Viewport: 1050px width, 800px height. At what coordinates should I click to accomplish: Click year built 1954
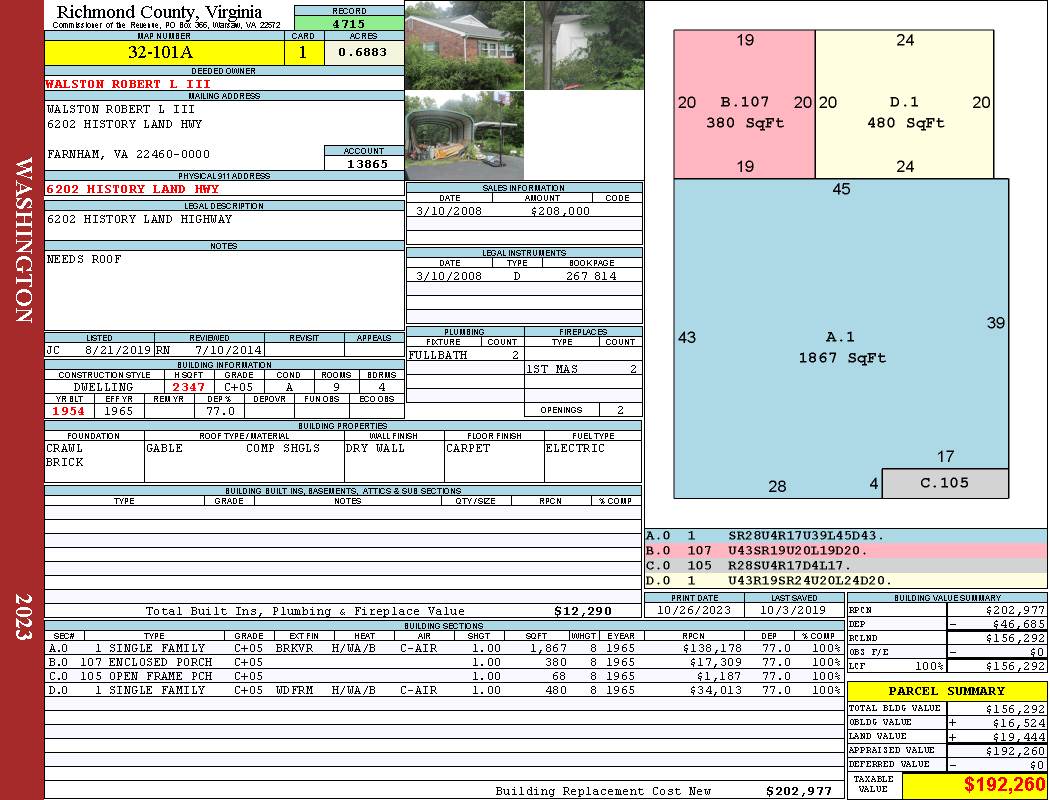coord(69,411)
